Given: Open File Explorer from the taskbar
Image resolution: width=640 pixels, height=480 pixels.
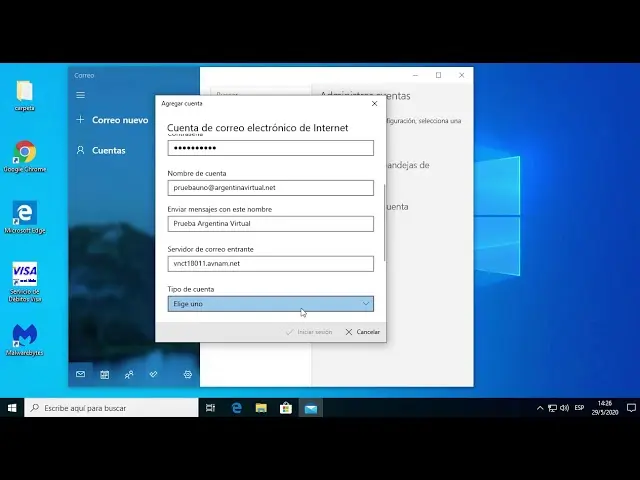Looking at the screenshot, I should (x=261, y=408).
